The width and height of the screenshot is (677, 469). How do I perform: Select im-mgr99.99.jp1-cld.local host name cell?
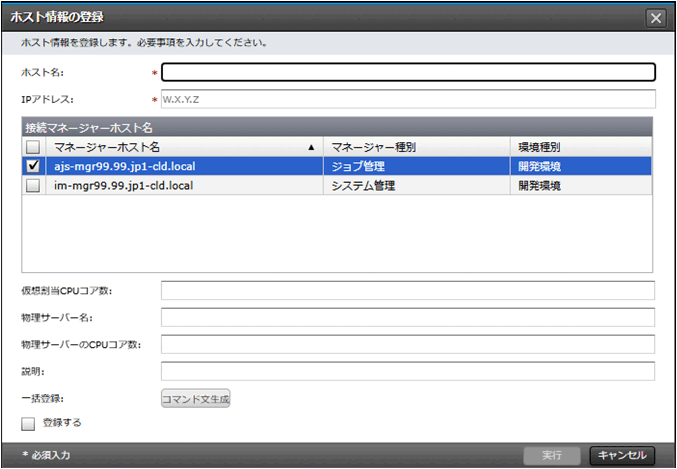(184, 186)
